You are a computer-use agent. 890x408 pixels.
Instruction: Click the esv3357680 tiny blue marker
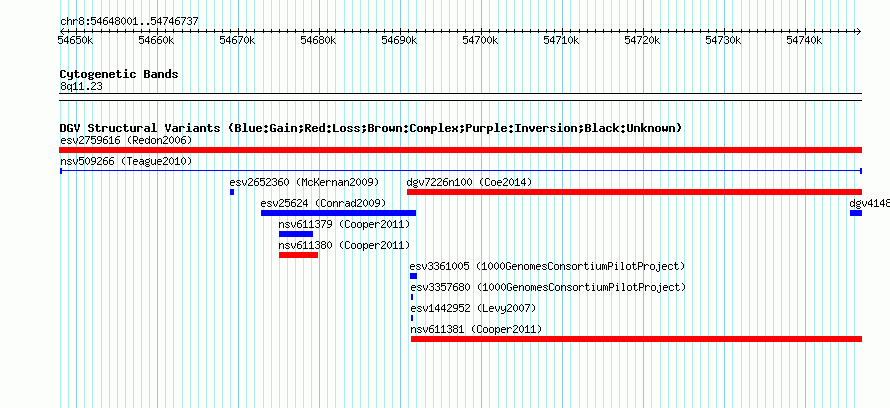(x=412, y=297)
